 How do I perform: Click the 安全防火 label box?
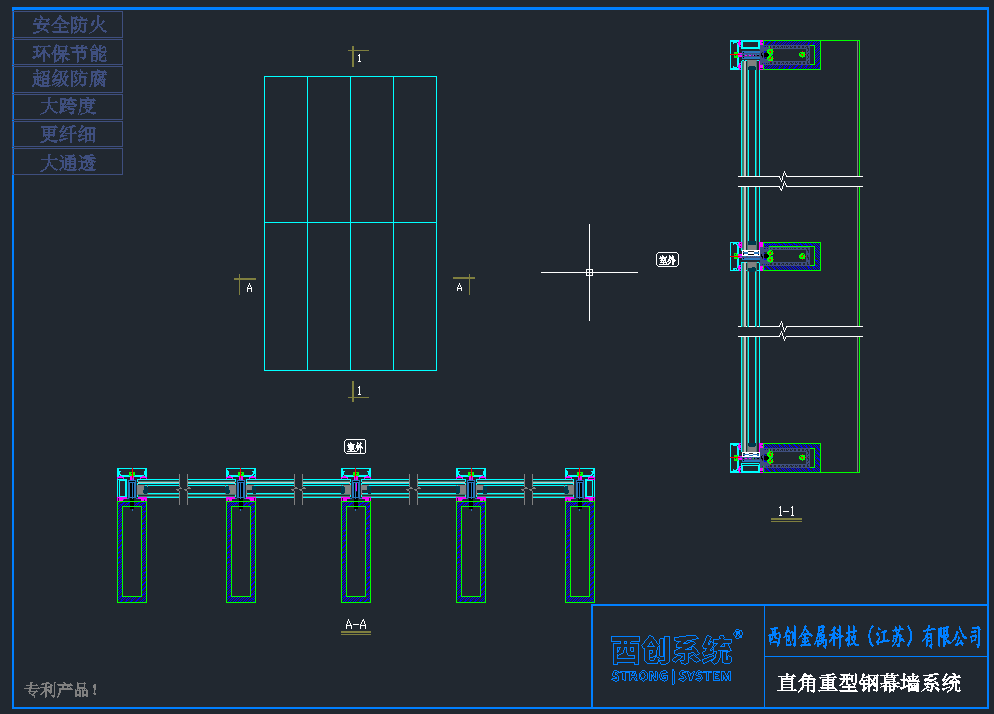point(68,25)
